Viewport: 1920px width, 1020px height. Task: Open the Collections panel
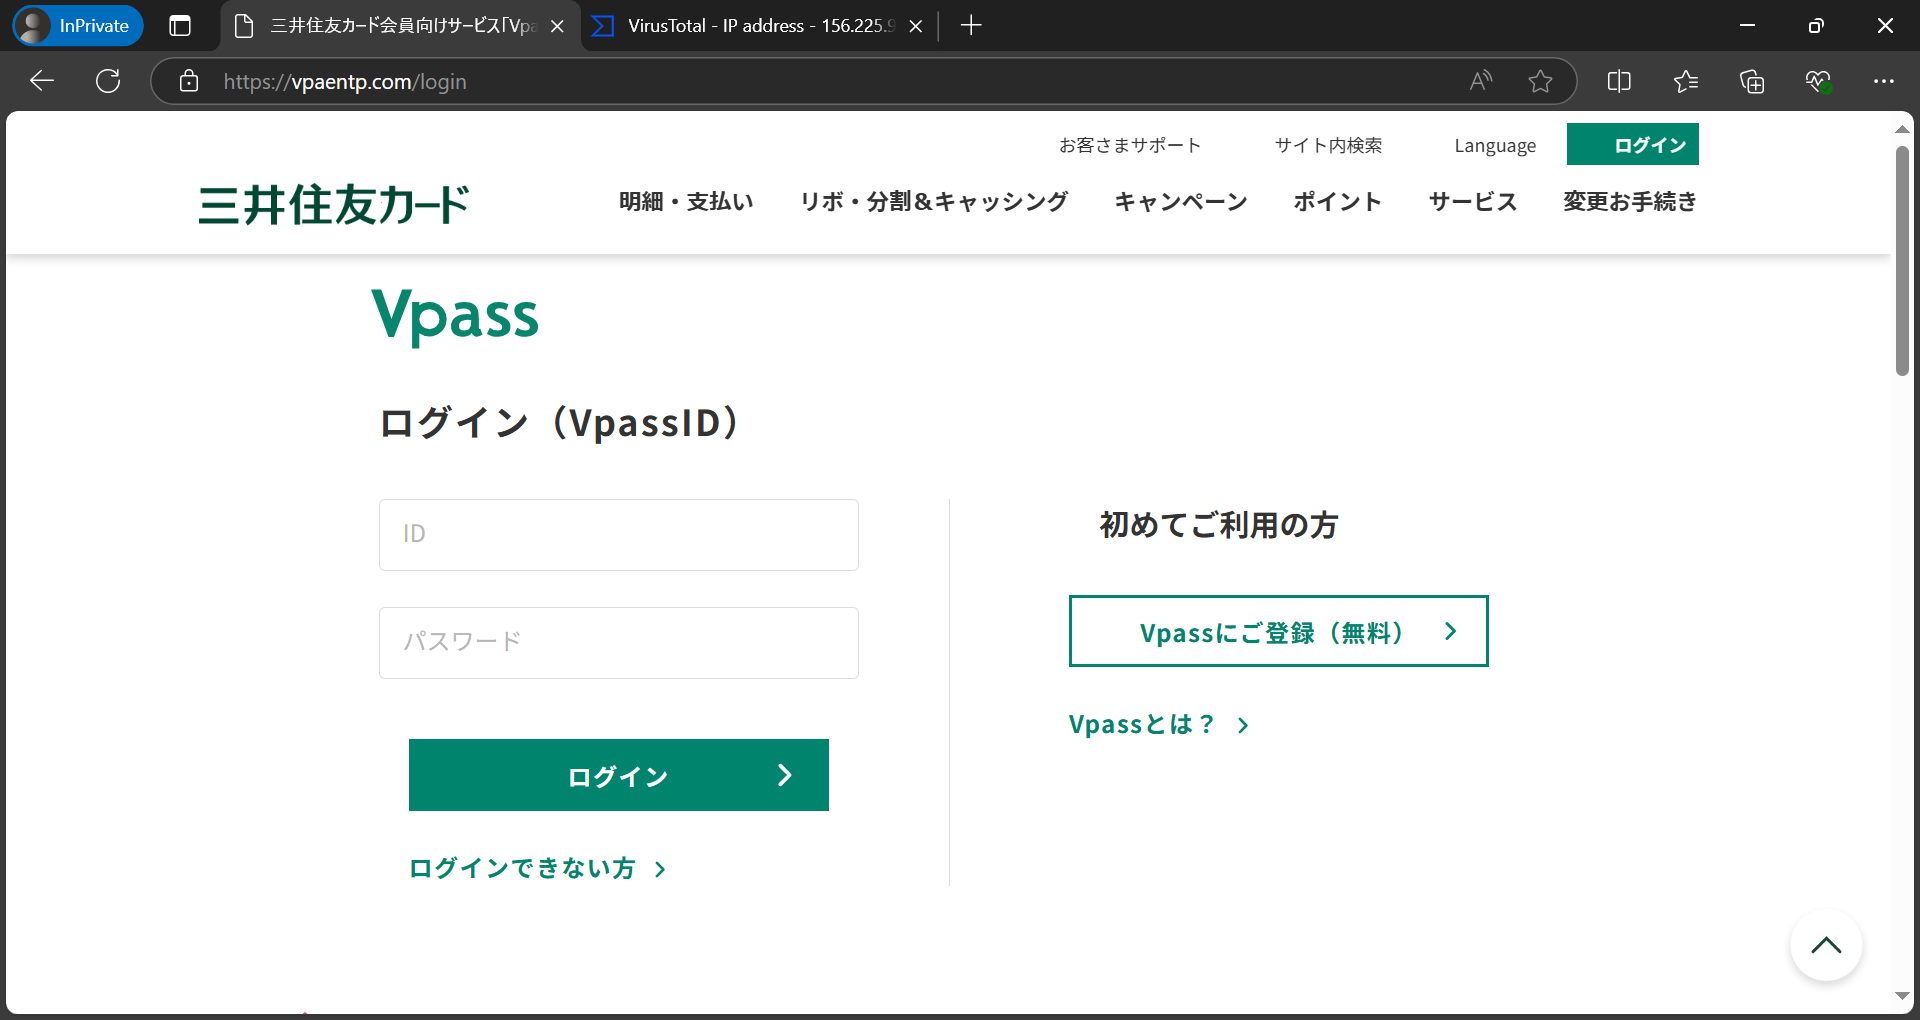(x=1752, y=81)
